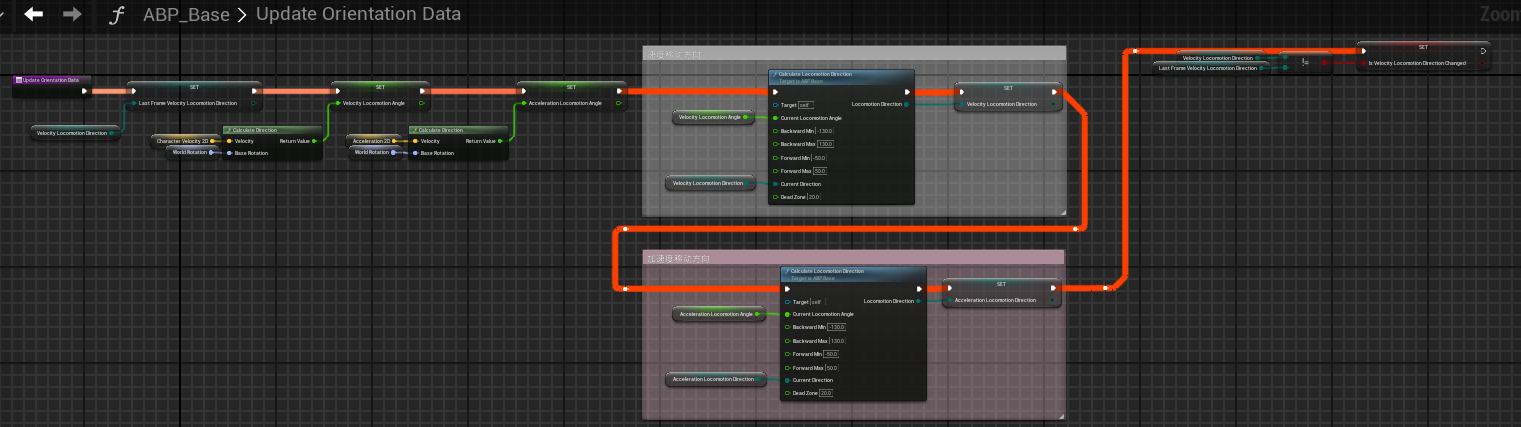
Task: Click Current Locomotion Angle pin in gray comment
Action: [775, 118]
